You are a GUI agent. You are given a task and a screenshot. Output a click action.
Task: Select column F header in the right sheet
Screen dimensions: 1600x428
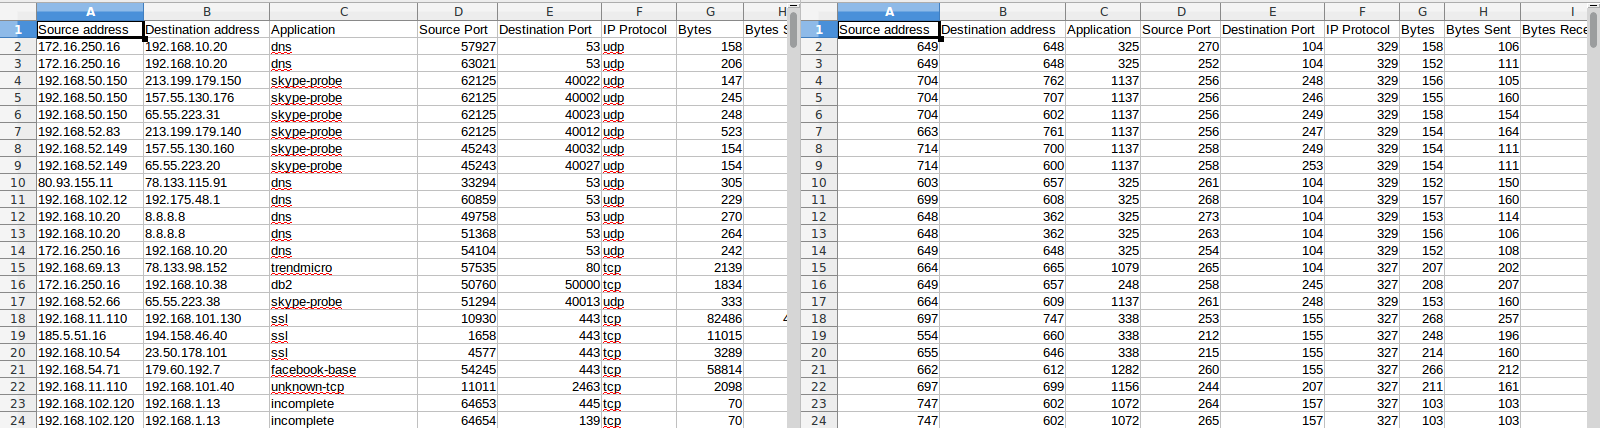click(1361, 12)
